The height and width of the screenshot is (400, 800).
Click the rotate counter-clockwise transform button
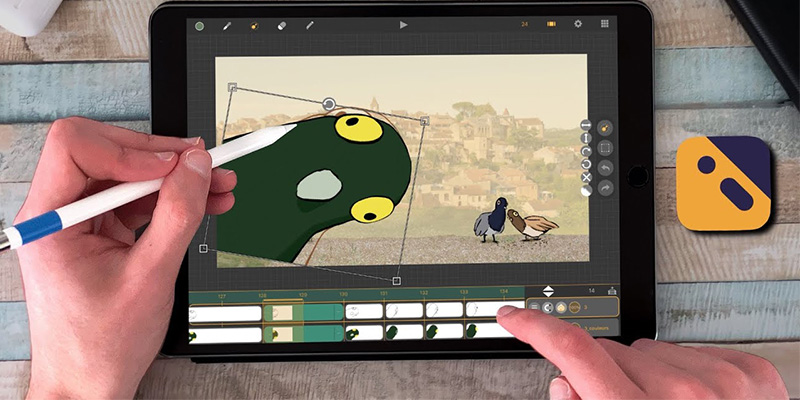pyautogui.click(x=586, y=164)
